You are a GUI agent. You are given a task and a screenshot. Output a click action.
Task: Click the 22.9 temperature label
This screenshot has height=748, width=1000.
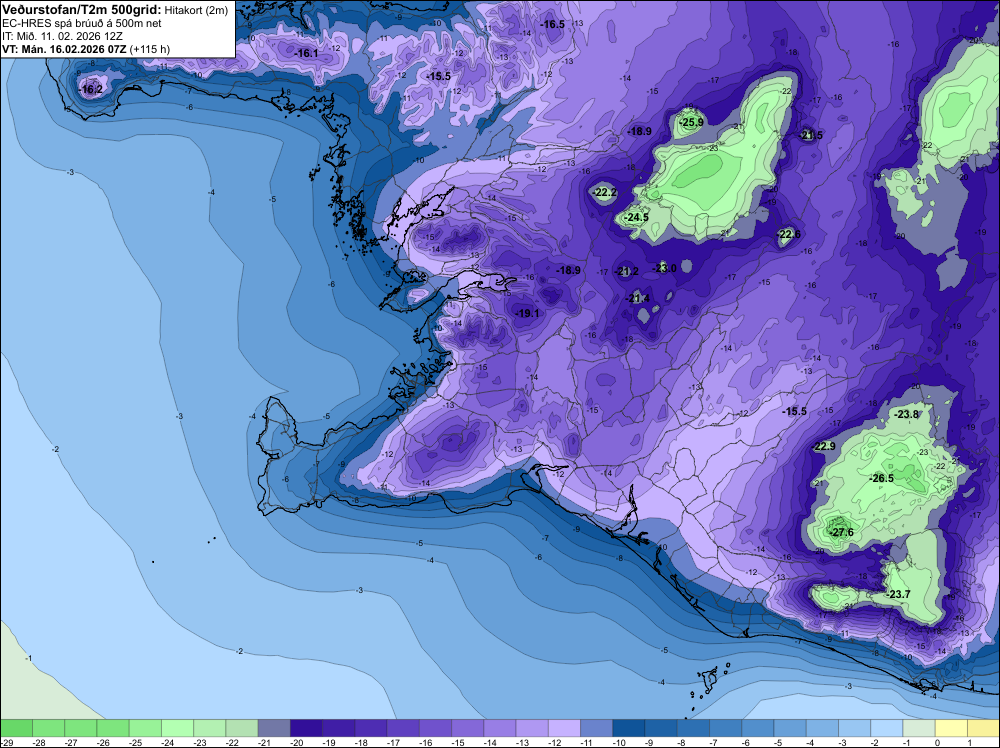(824, 446)
